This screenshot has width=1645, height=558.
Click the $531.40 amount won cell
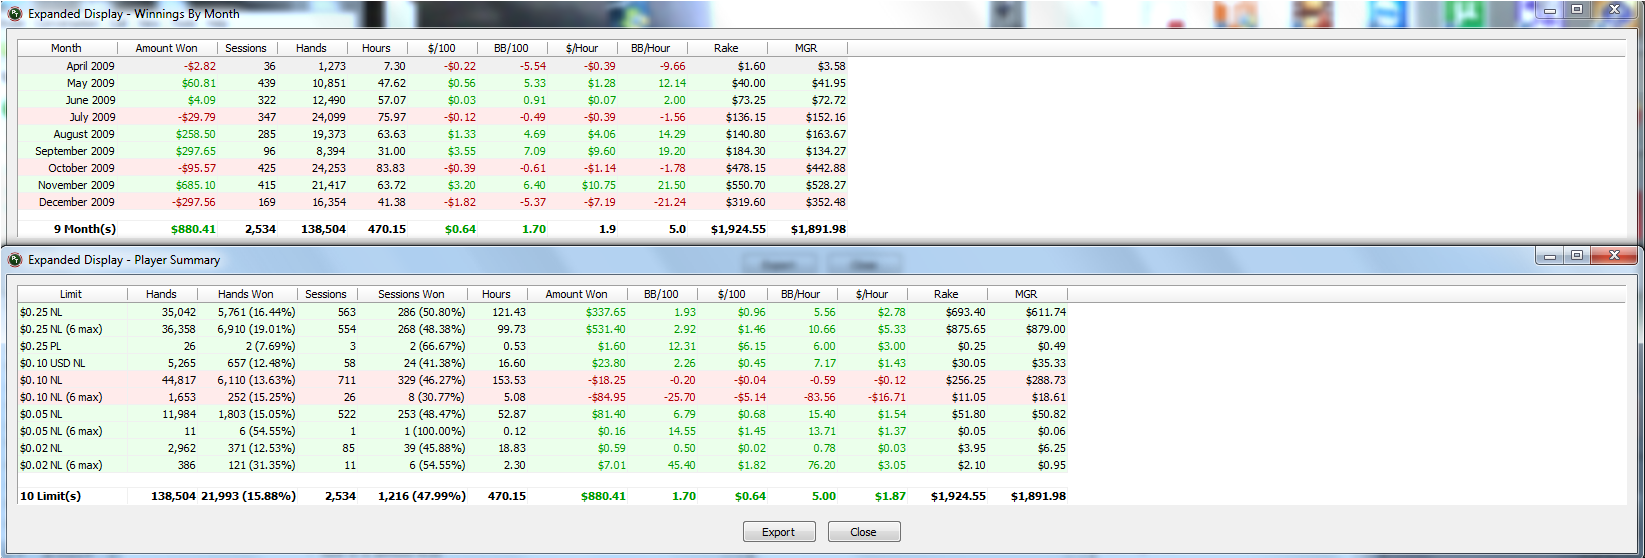(x=606, y=329)
